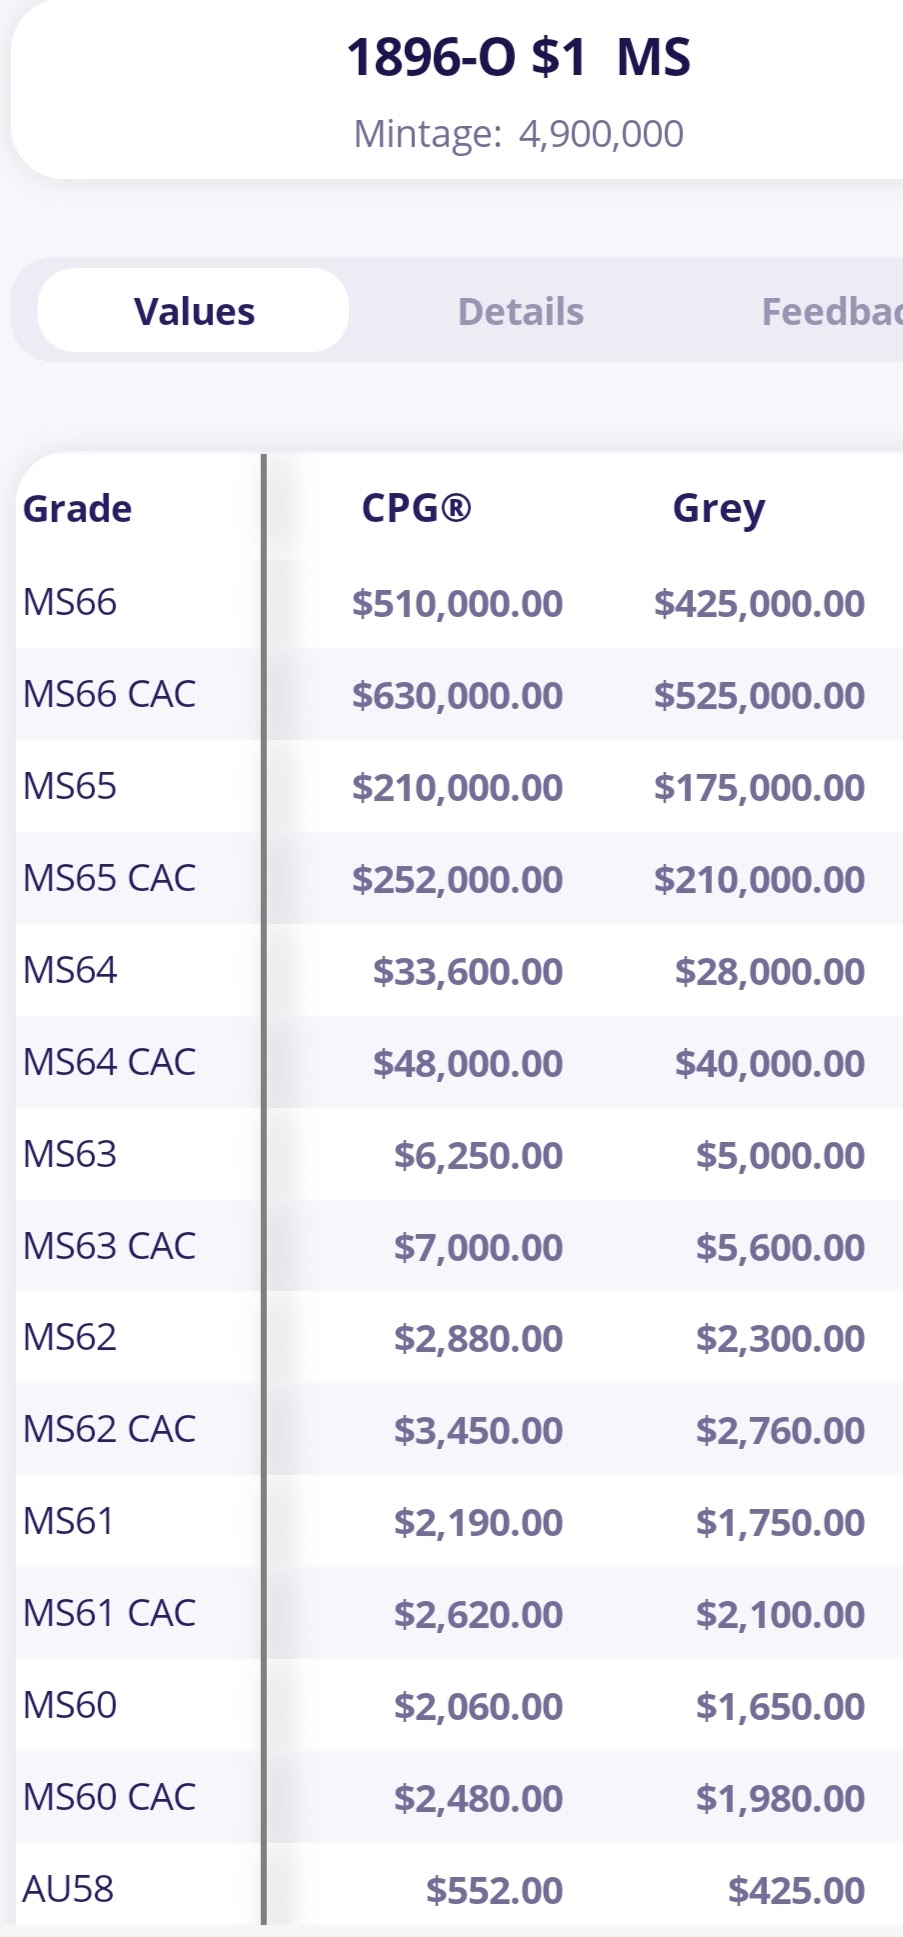Select the MS64 grade row label

click(x=70, y=970)
